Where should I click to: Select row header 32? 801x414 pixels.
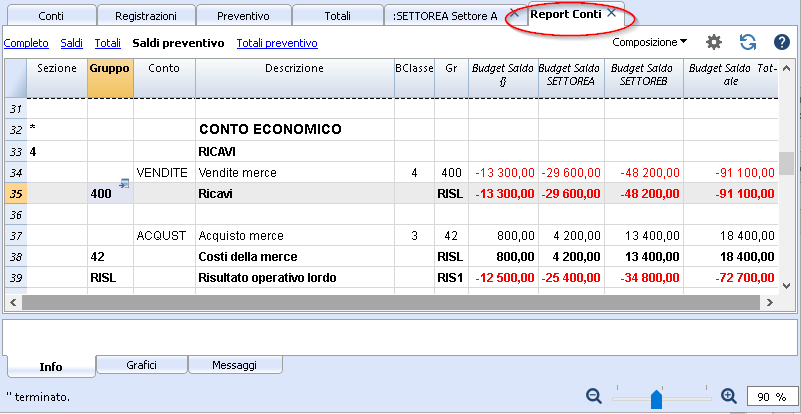click(16, 130)
